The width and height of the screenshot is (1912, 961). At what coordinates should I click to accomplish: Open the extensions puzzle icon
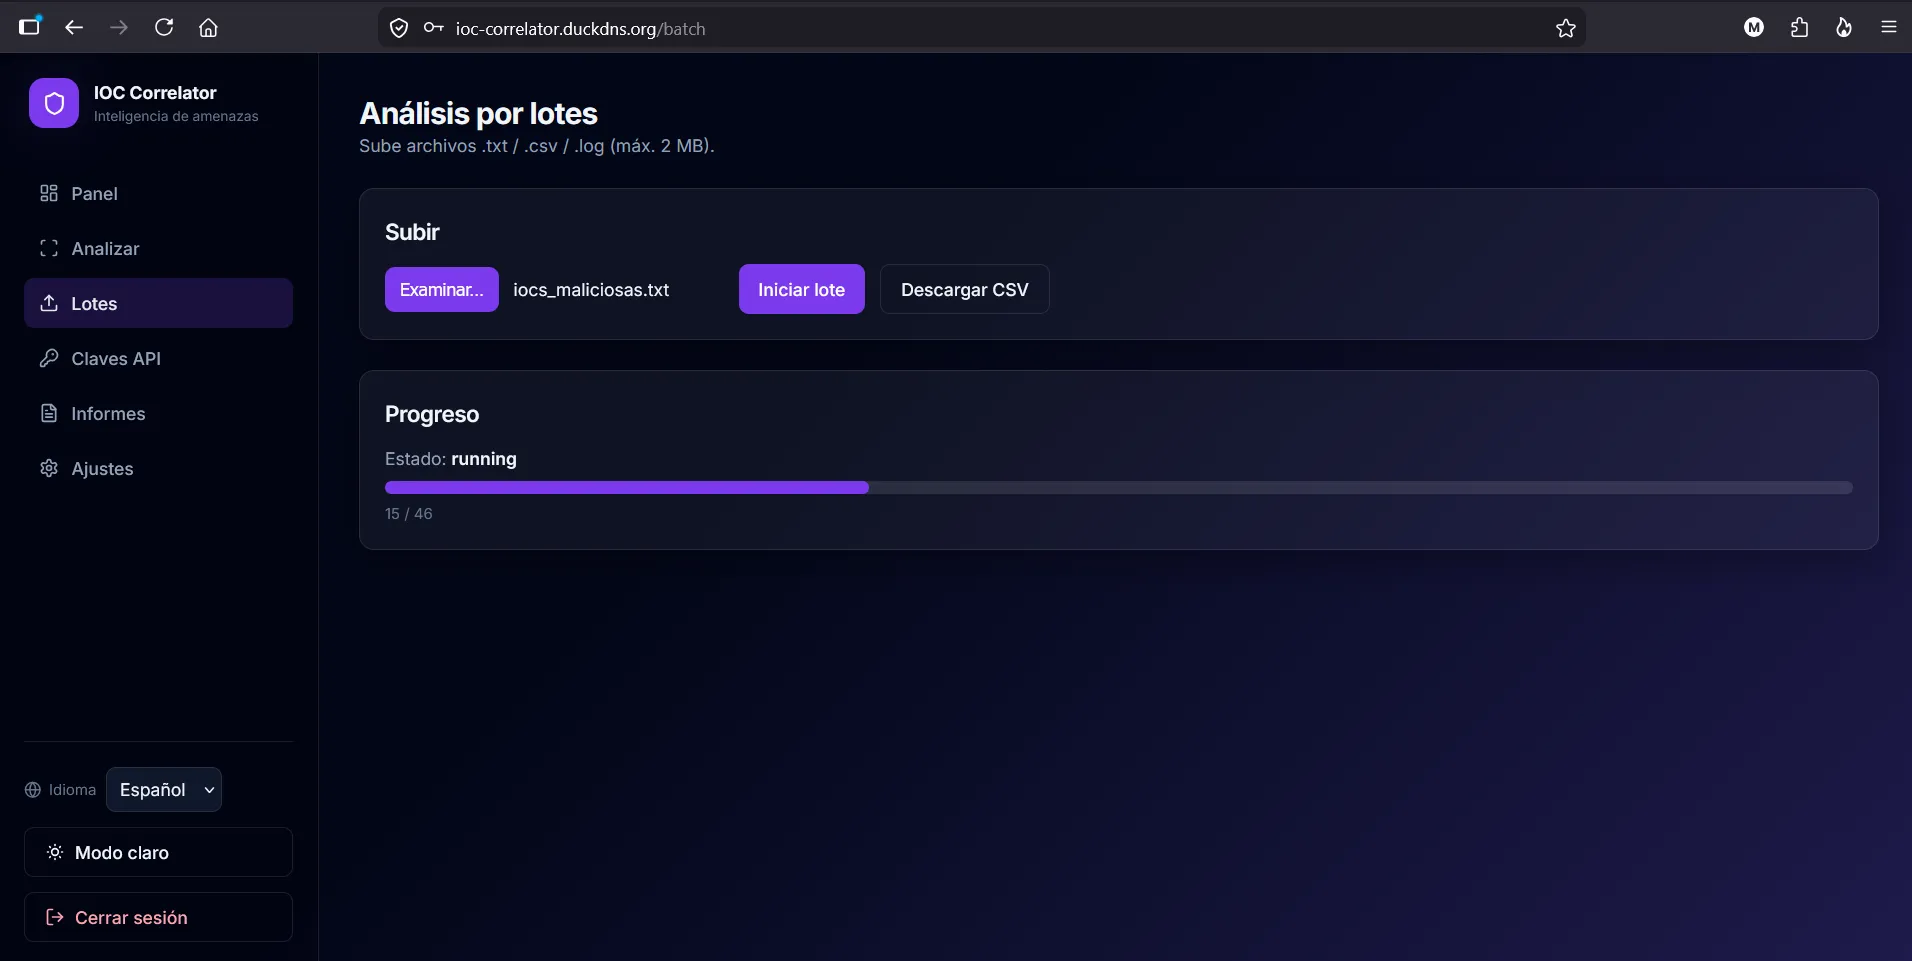(x=1799, y=28)
